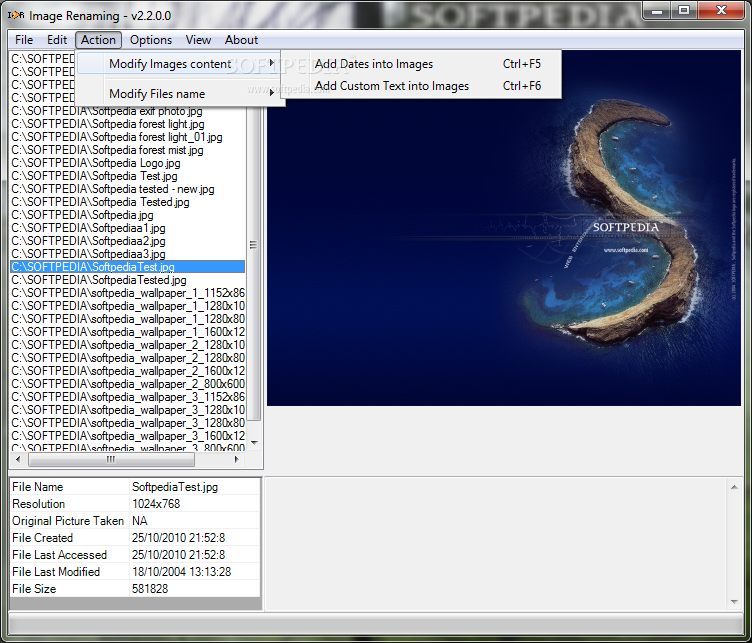Select Softpedia forest light_01.jpg

(x=128, y=137)
